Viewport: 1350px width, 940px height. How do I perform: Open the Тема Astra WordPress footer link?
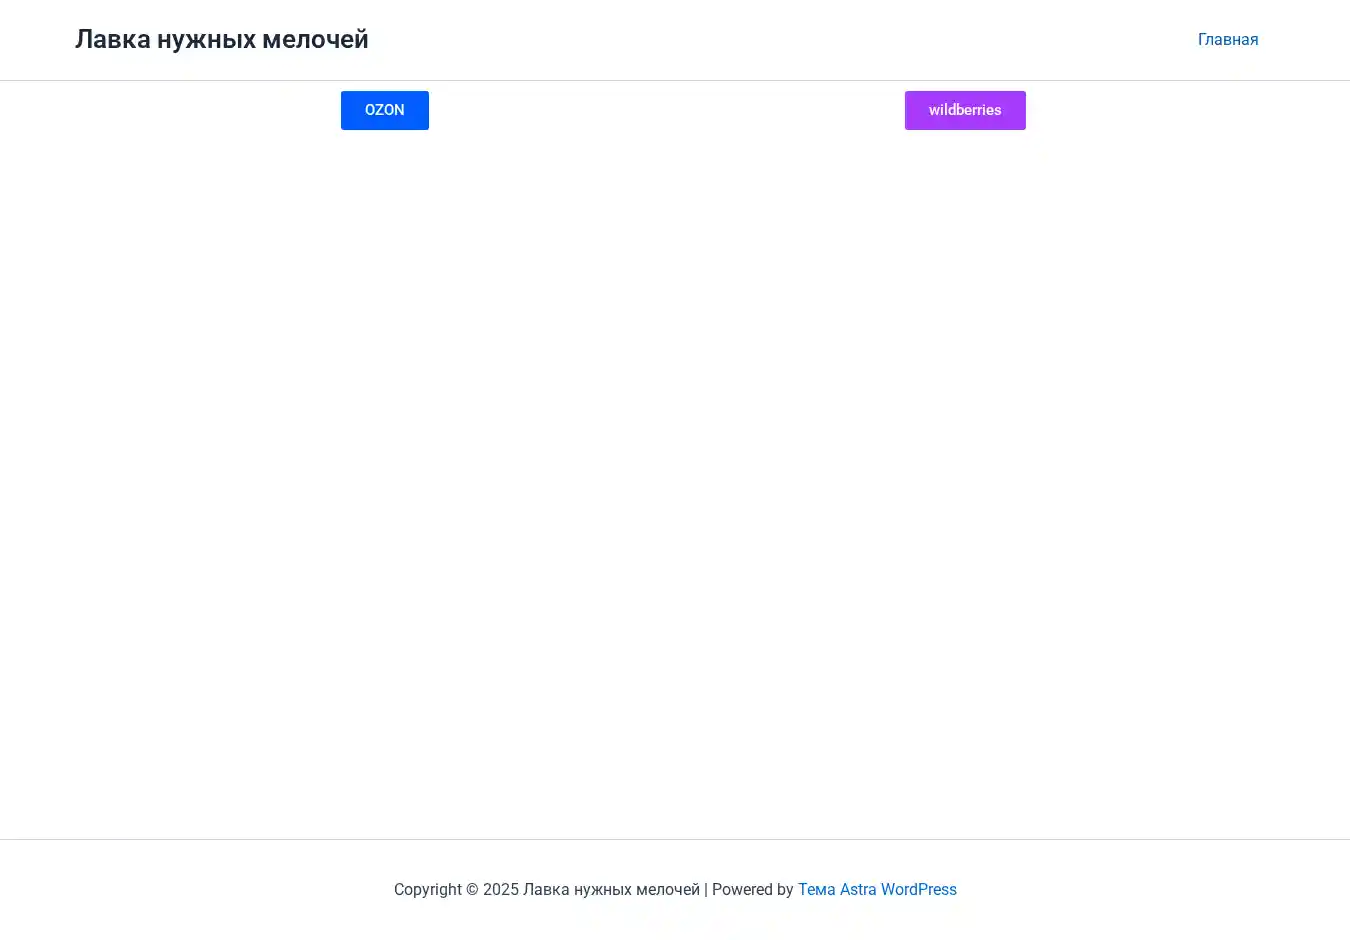click(x=876, y=889)
